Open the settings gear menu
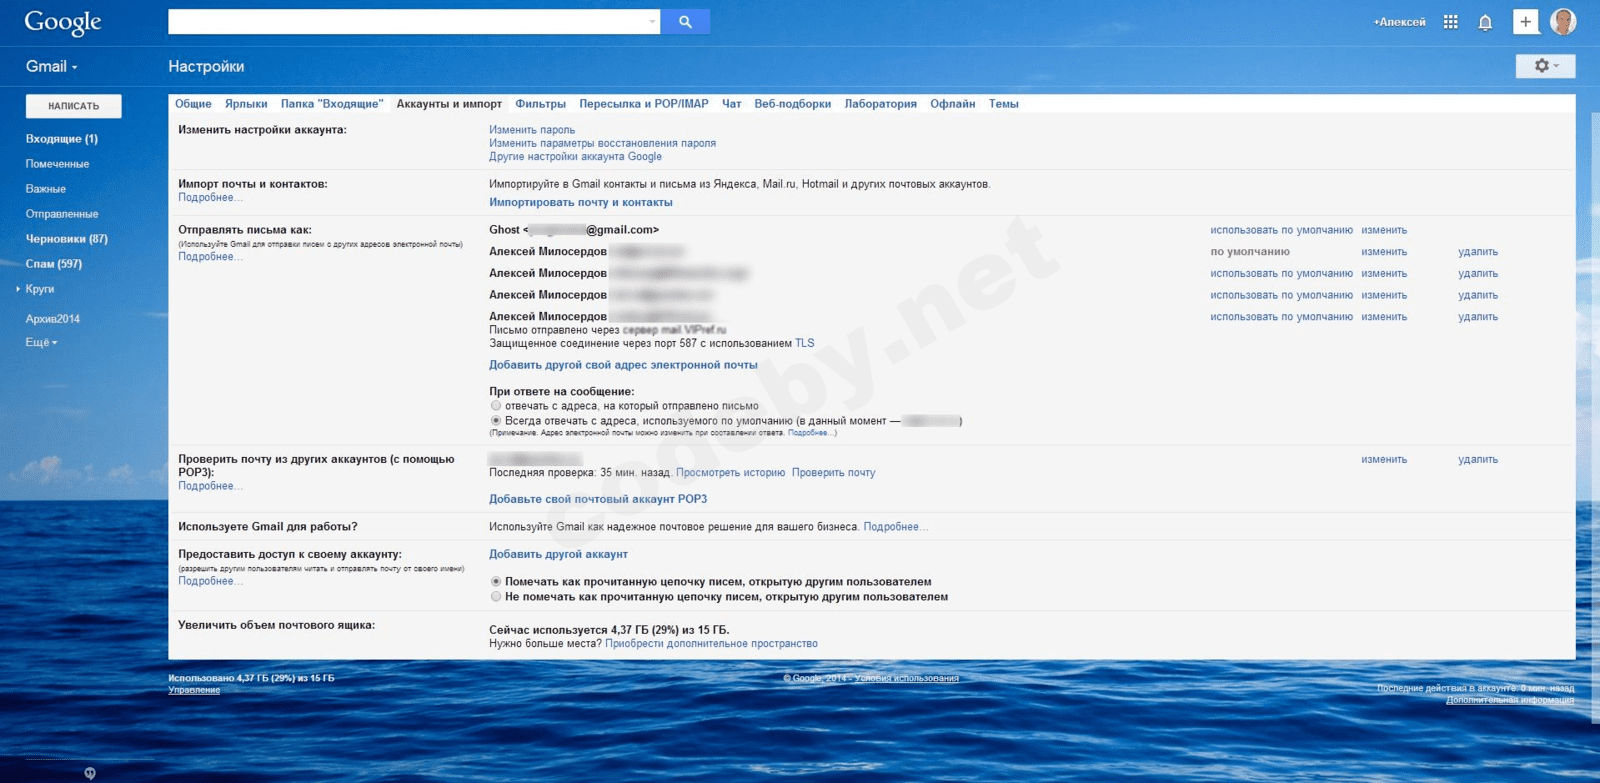The image size is (1600, 783). pyautogui.click(x=1546, y=66)
